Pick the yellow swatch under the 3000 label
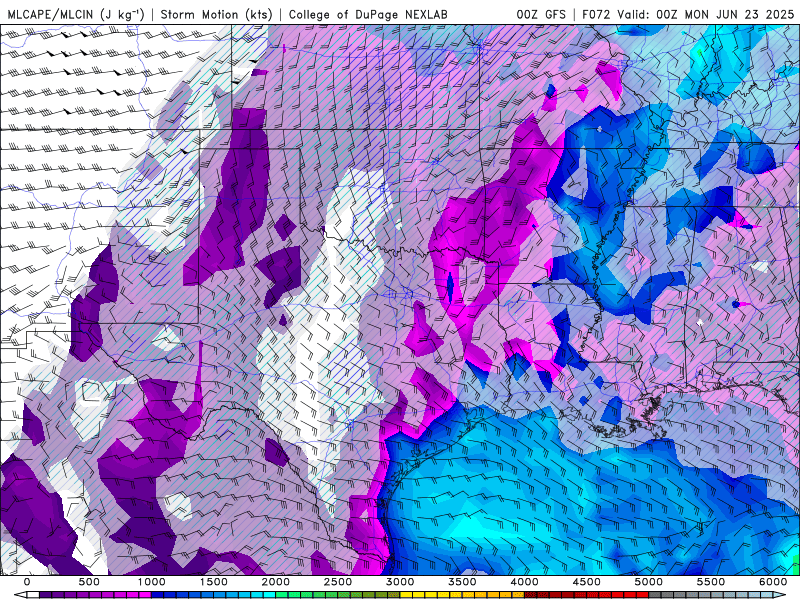800x600 pixels. coord(406,595)
